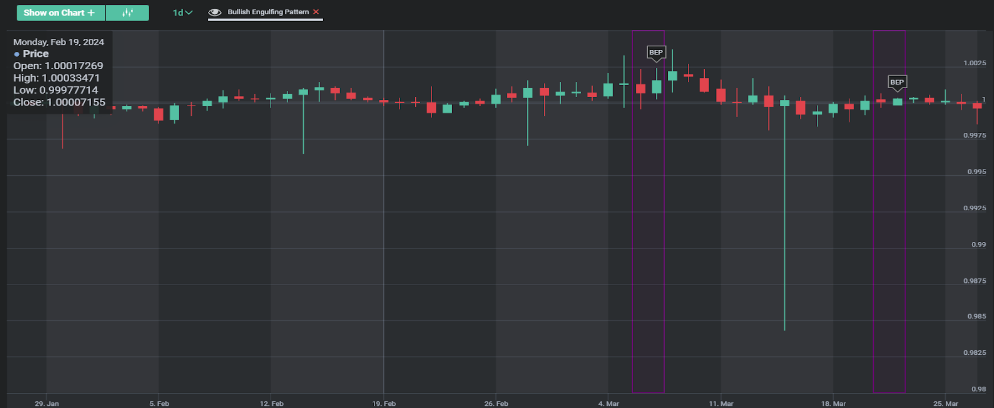This screenshot has height=408, width=994.
Task: Click the 0.995 price axis label
Action: click(x=978, y=172)
